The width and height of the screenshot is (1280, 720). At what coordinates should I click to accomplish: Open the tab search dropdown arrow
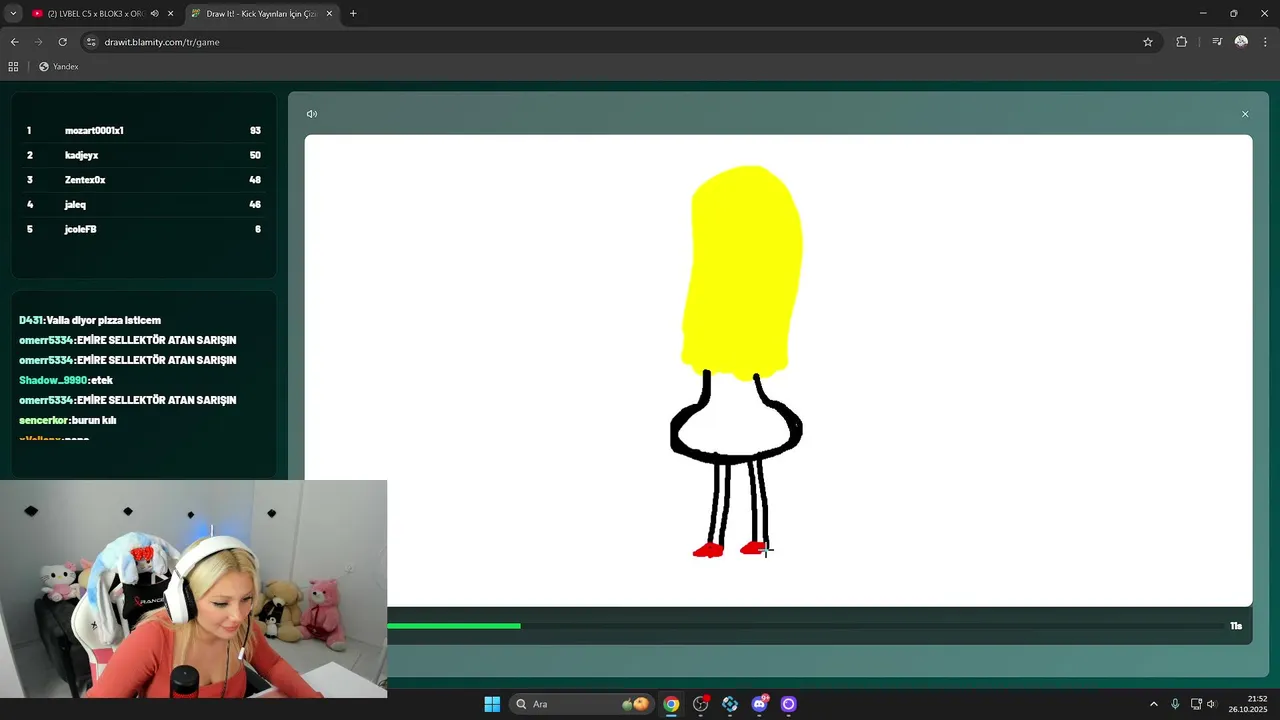13,14
